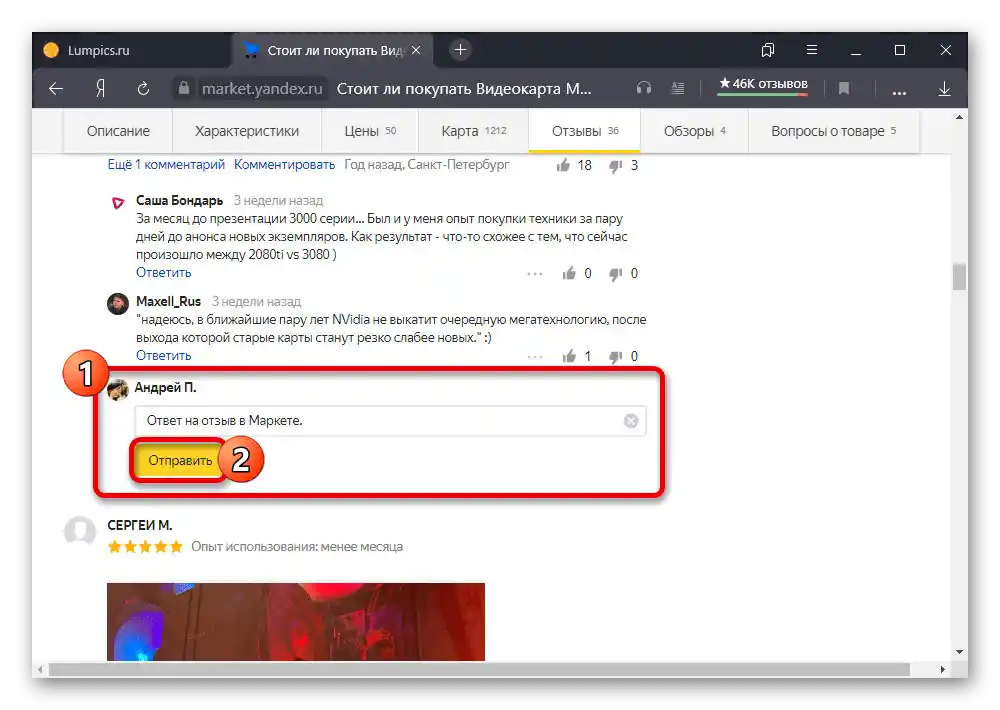Click the padlock site security icon
Screen dimensions: 1000x710
tap(184, 88)
